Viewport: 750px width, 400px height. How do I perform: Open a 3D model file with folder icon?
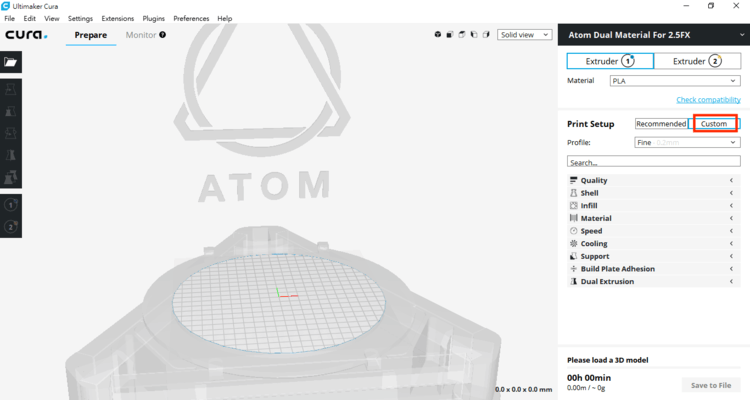click(11, 62)
